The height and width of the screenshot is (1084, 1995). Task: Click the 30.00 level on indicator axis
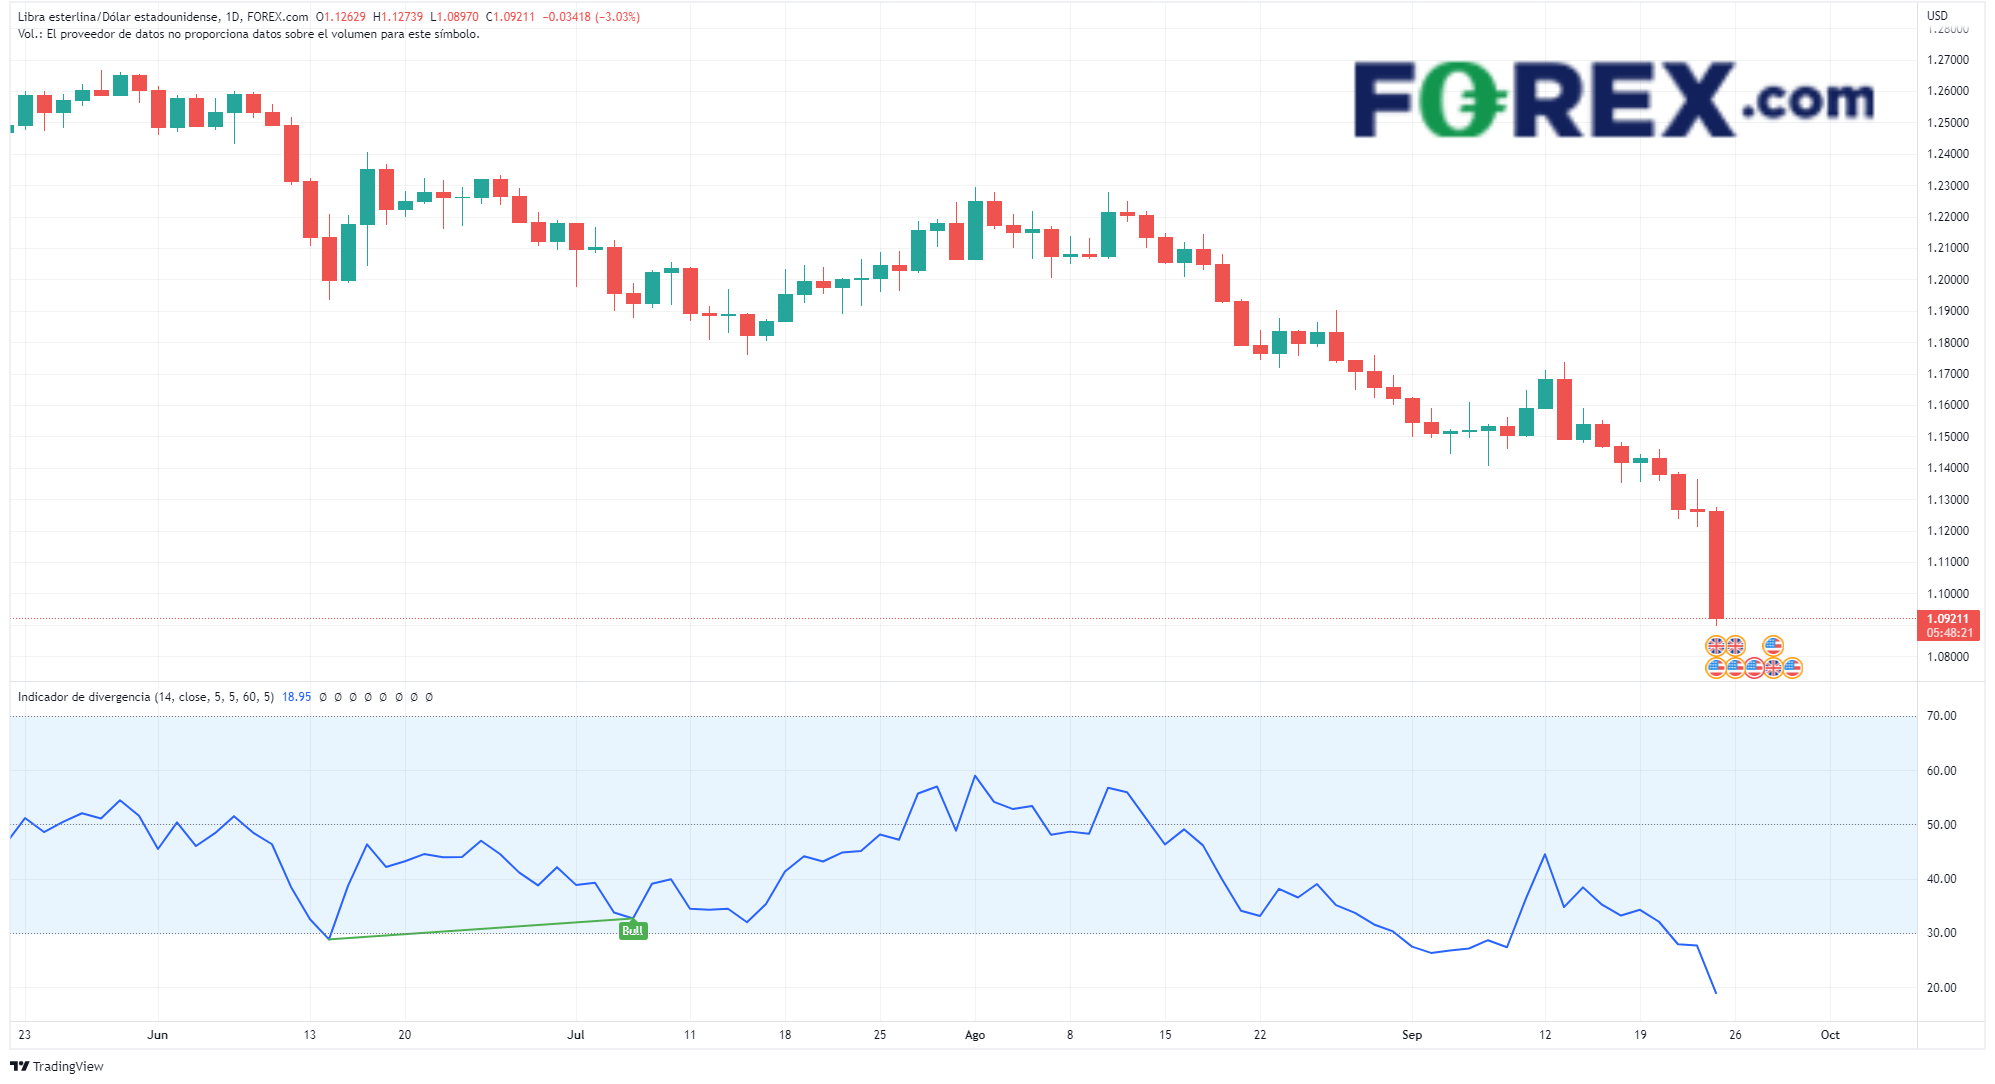point(1942,933)
